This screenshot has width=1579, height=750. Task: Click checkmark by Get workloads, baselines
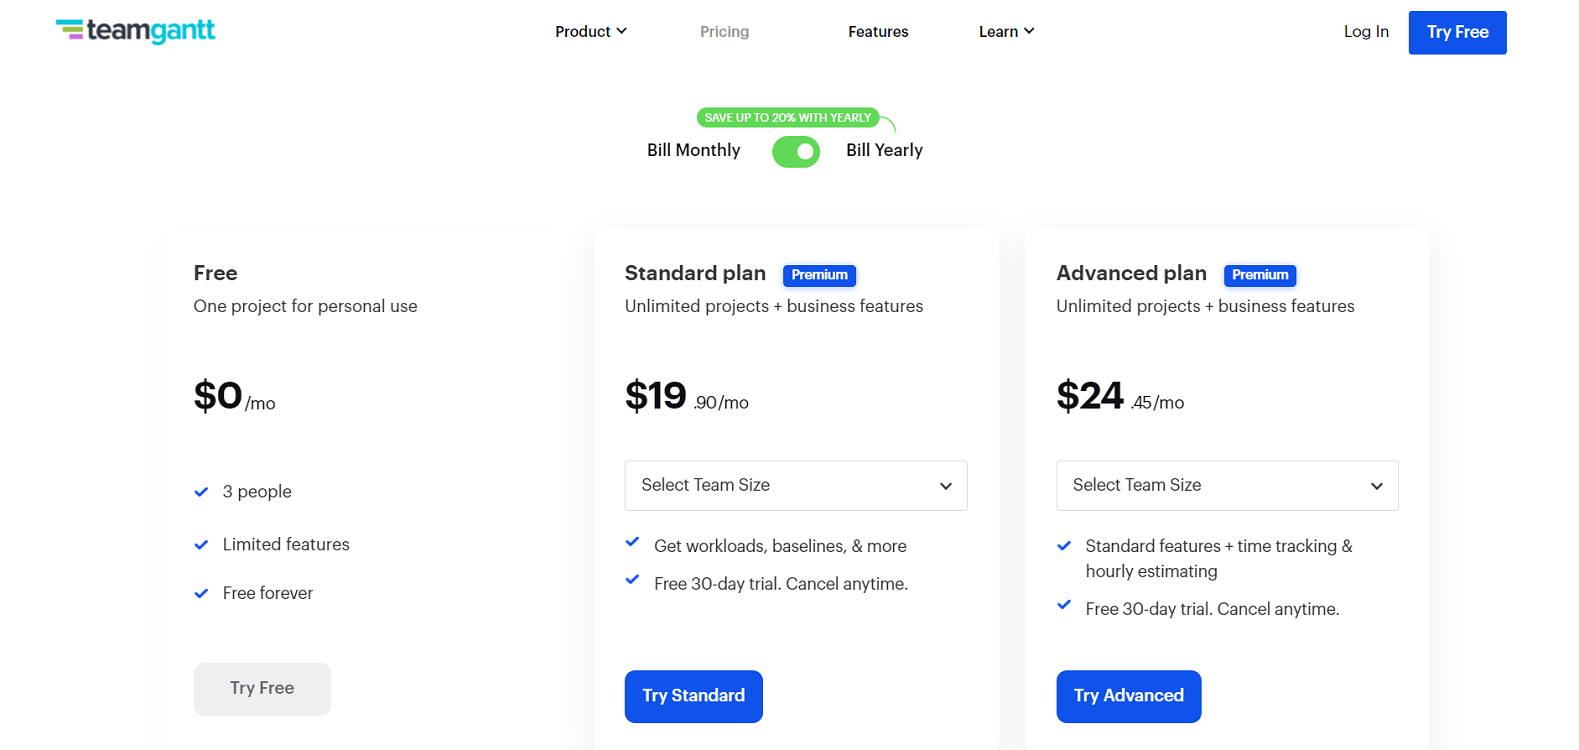coord(632,542)
